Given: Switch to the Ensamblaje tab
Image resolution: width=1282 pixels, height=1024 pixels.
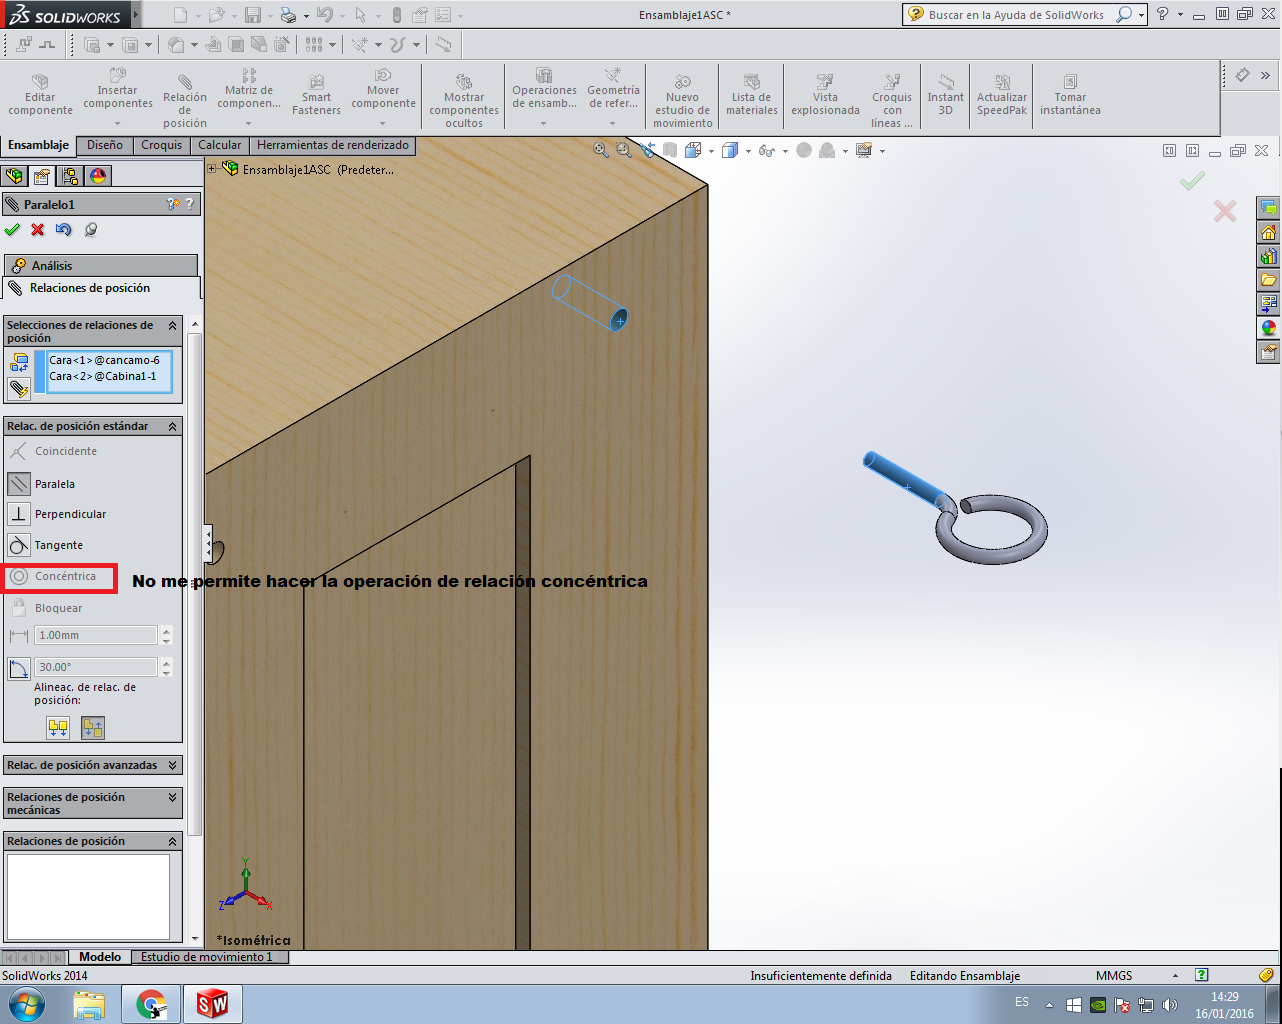Looking at the screenshot, I should click(38, 146).
